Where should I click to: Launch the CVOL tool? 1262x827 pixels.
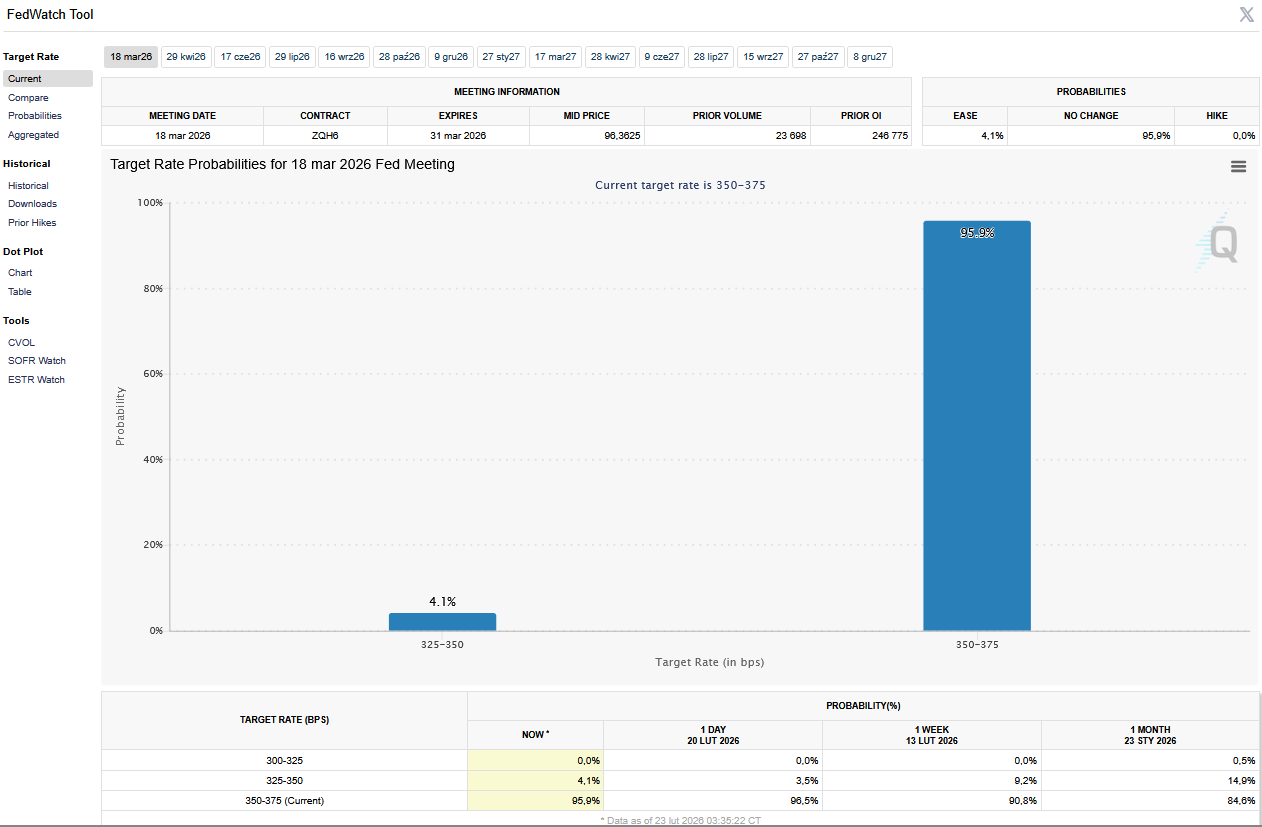[x=21, y=343]
